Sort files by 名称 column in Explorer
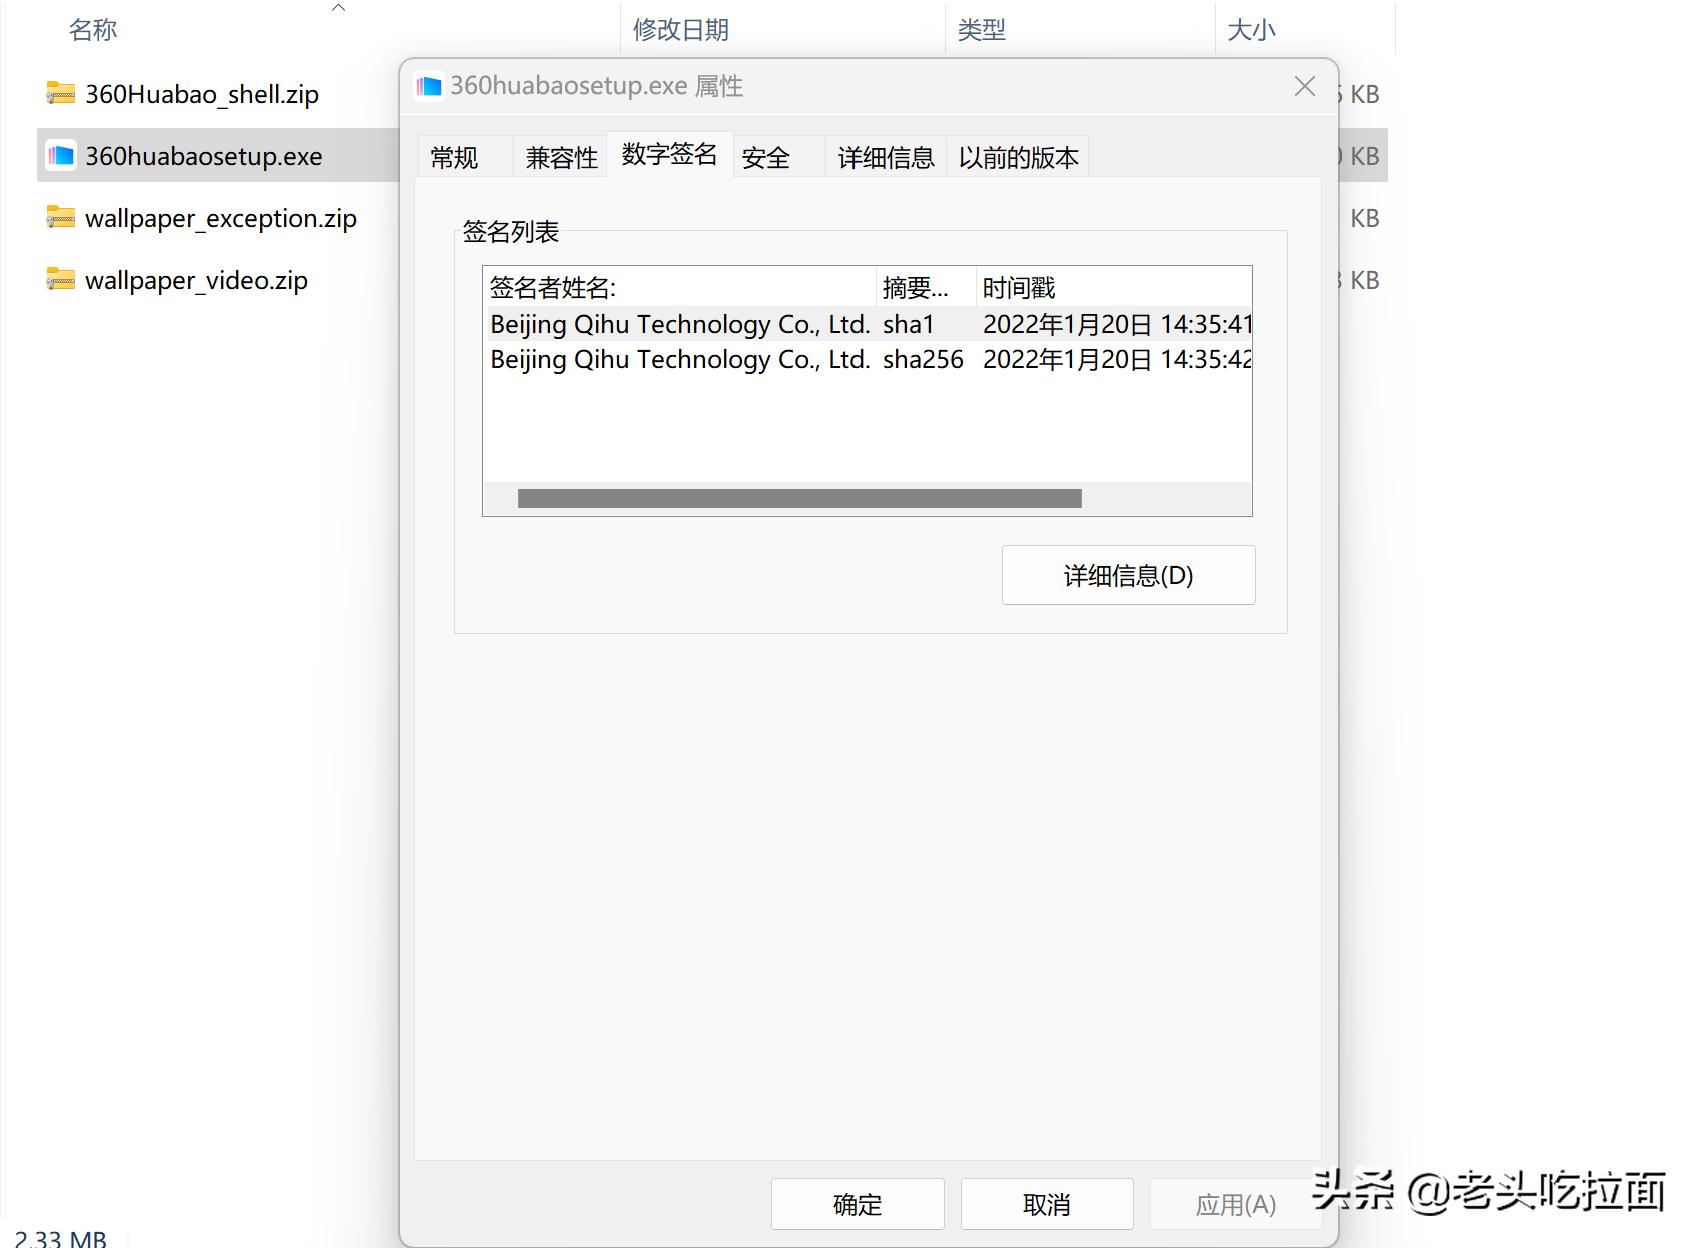This screenshot has width=1702, height=1248. tap(93, 30)
